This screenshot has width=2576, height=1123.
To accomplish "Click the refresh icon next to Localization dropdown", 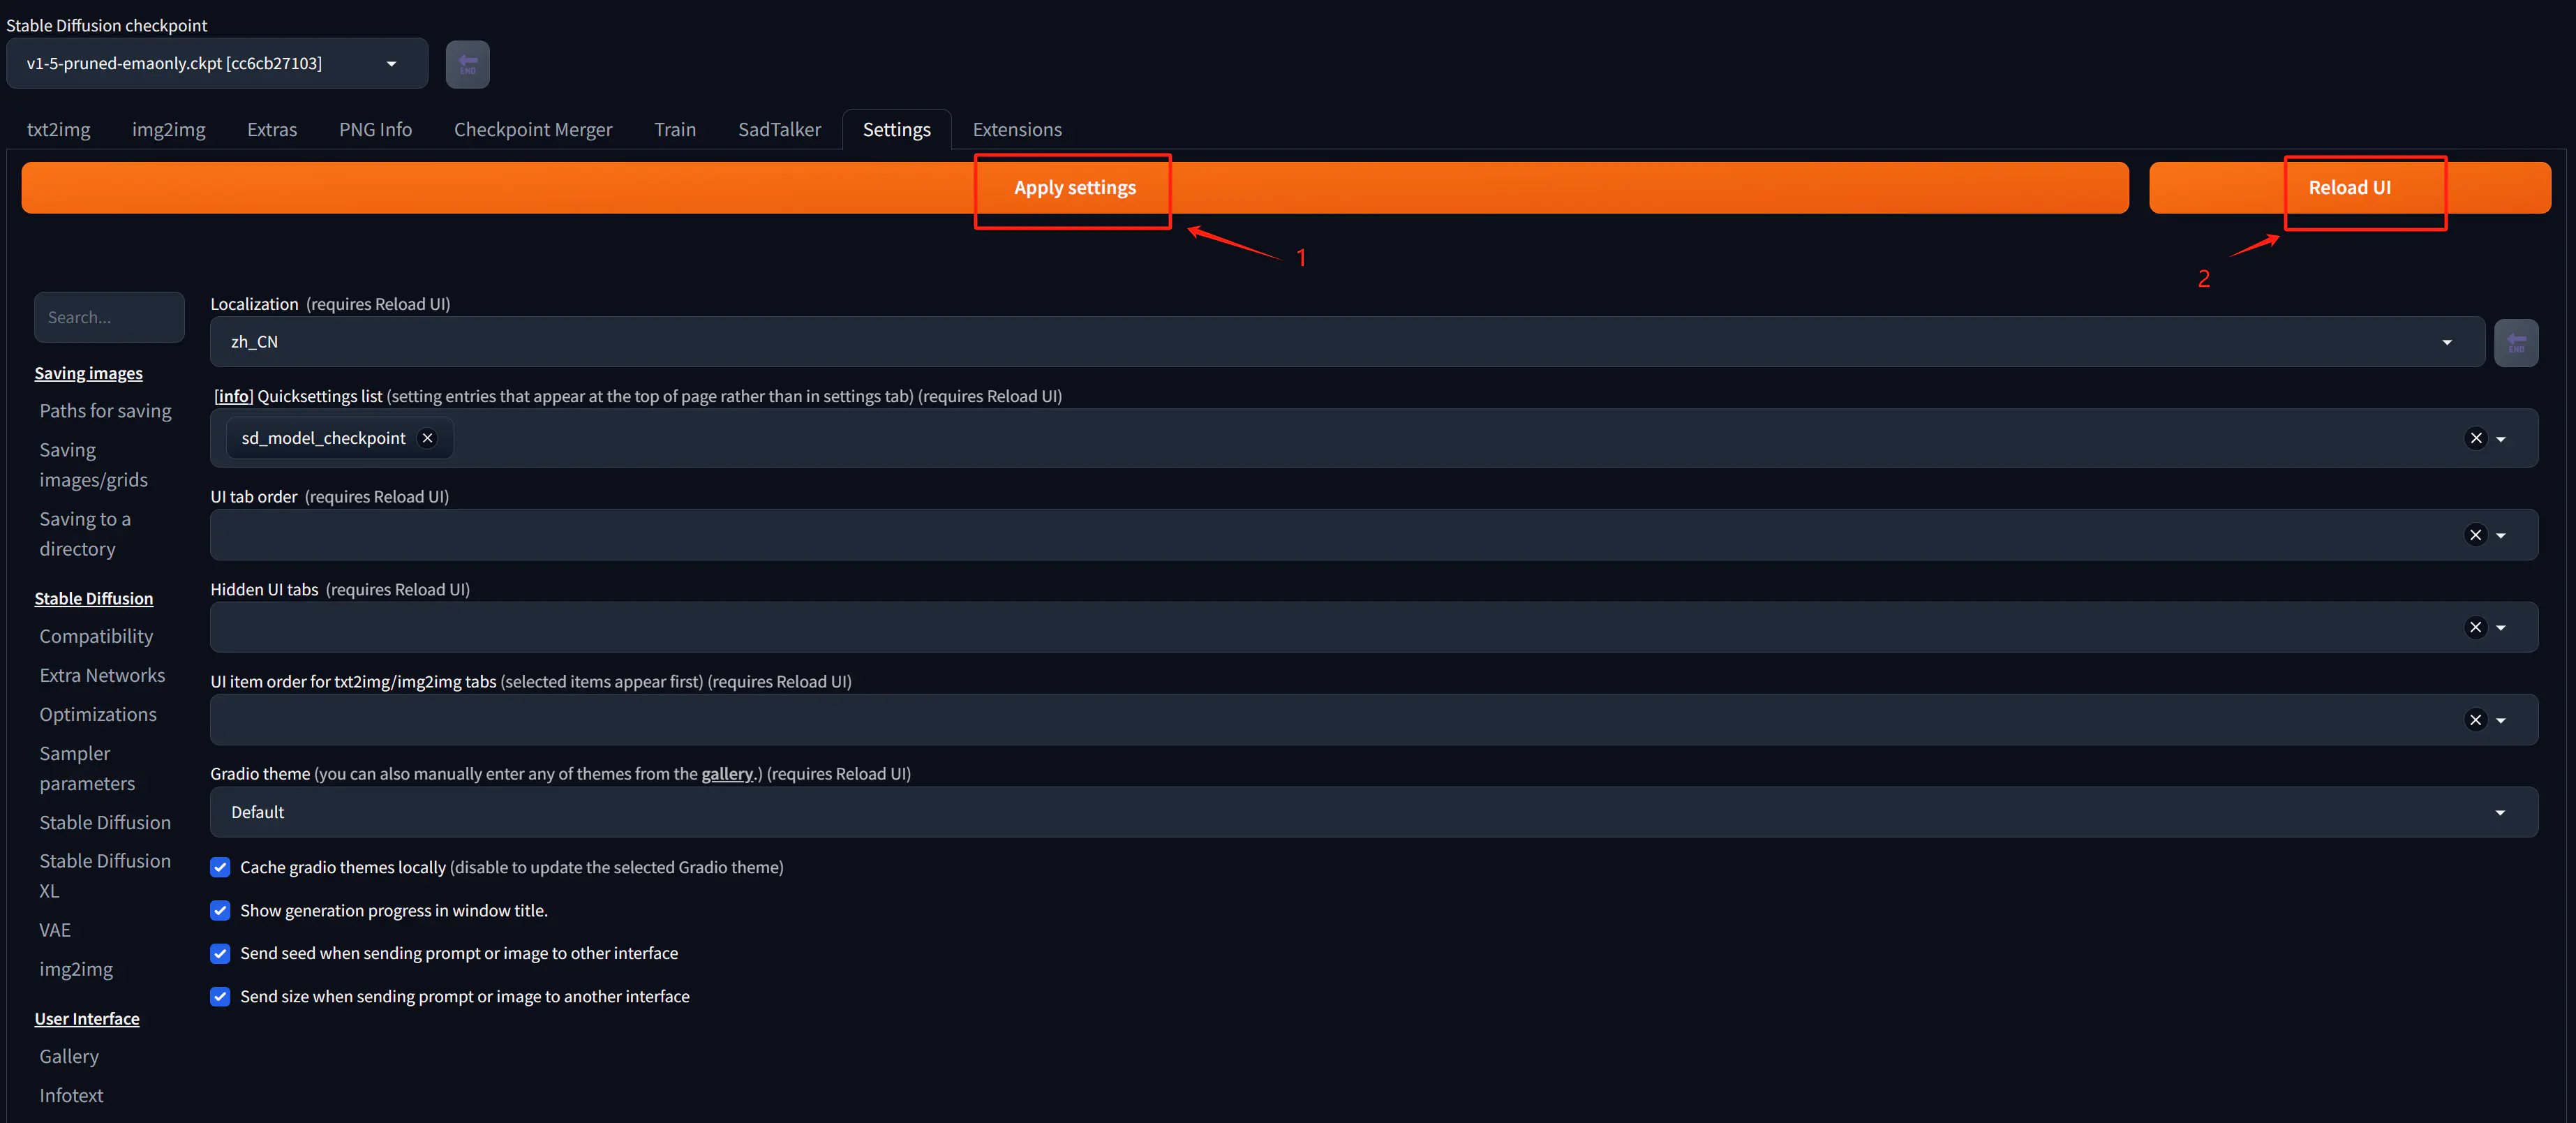I will pos(2515,343).
